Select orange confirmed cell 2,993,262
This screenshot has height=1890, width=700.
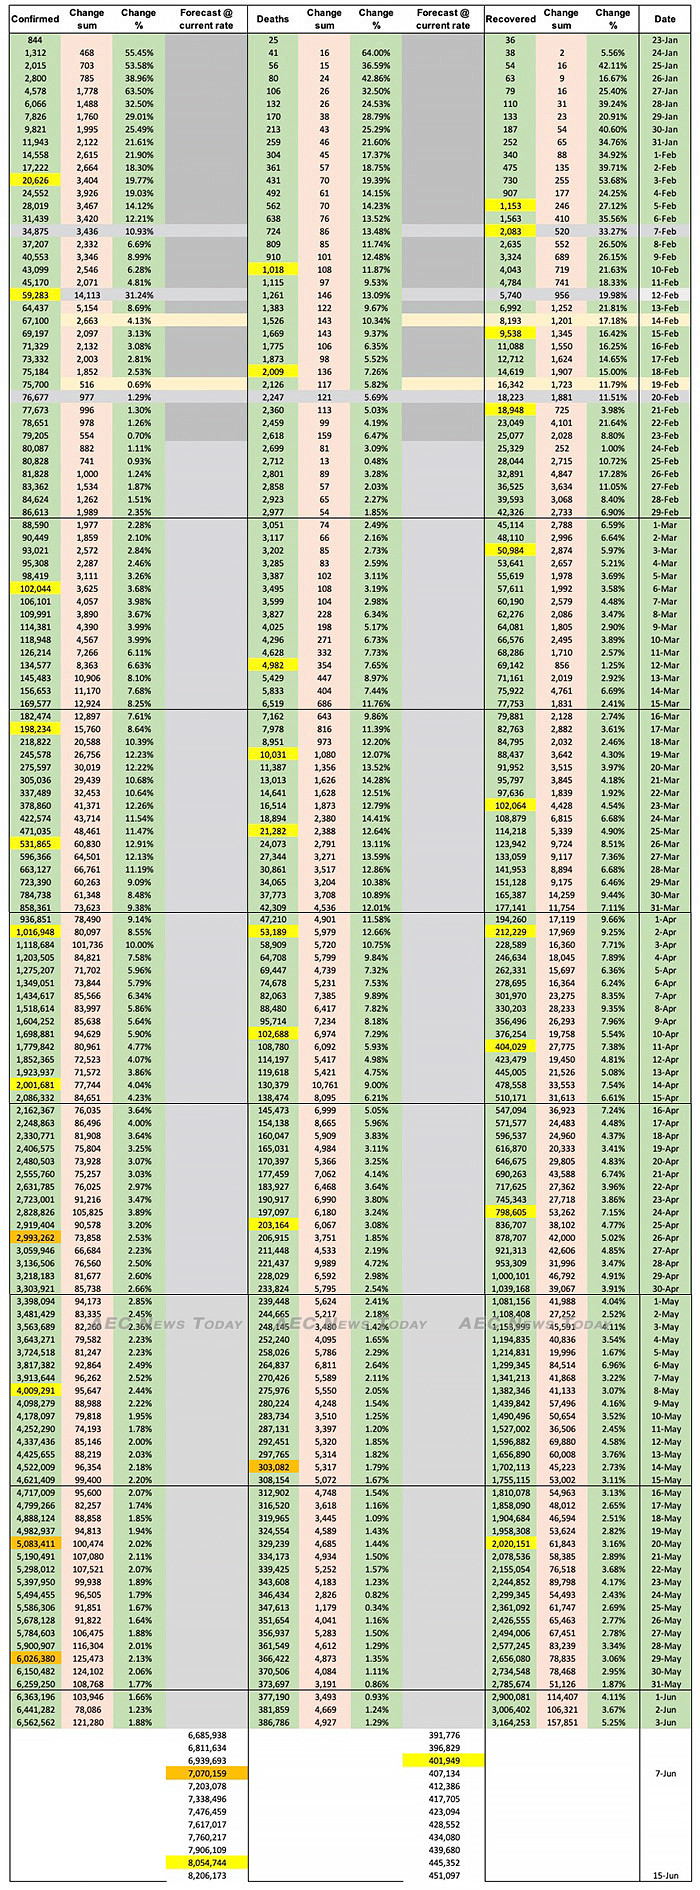click(35, 1238)
